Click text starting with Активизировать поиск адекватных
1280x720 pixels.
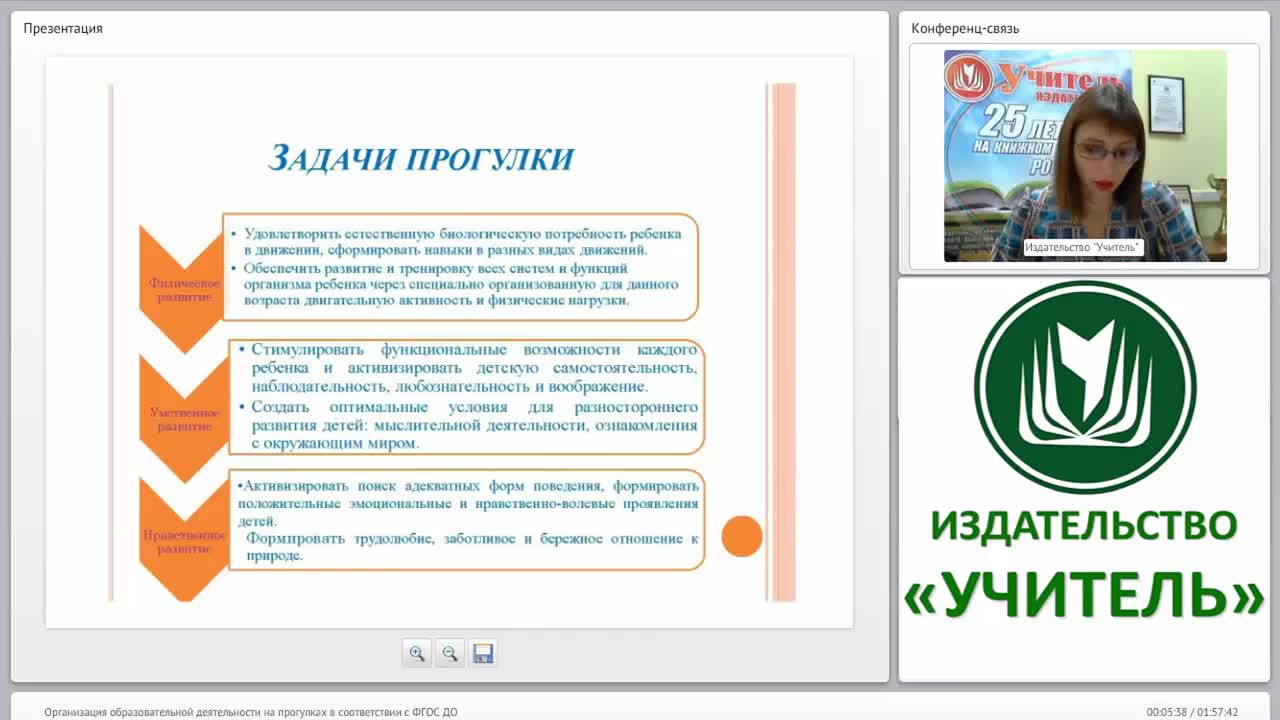coord(468,503)
